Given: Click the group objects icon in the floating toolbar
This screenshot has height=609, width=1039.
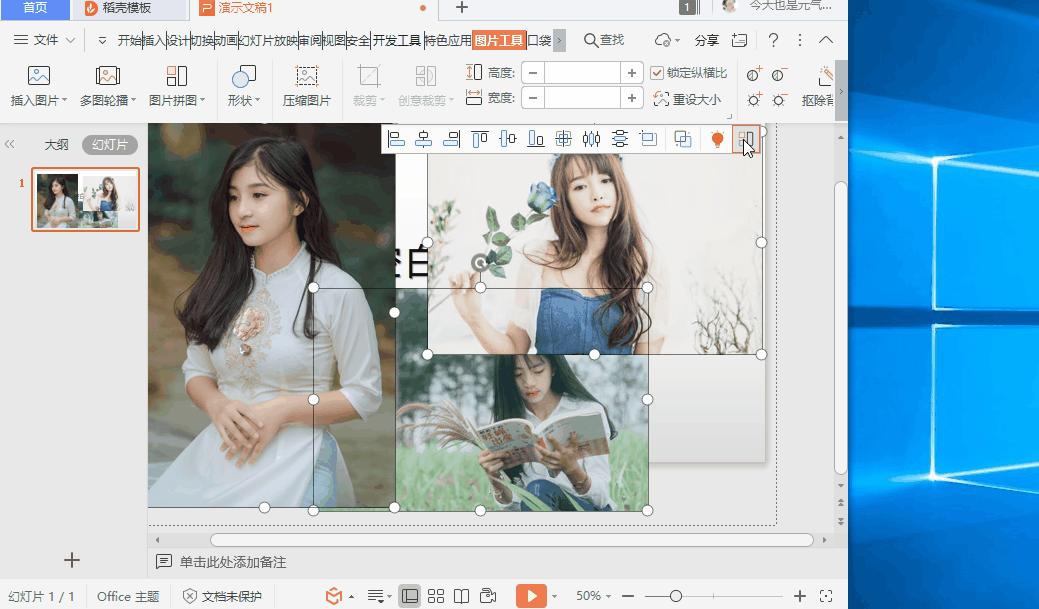Looking at the screenshot, I should (x=684, y=139).
